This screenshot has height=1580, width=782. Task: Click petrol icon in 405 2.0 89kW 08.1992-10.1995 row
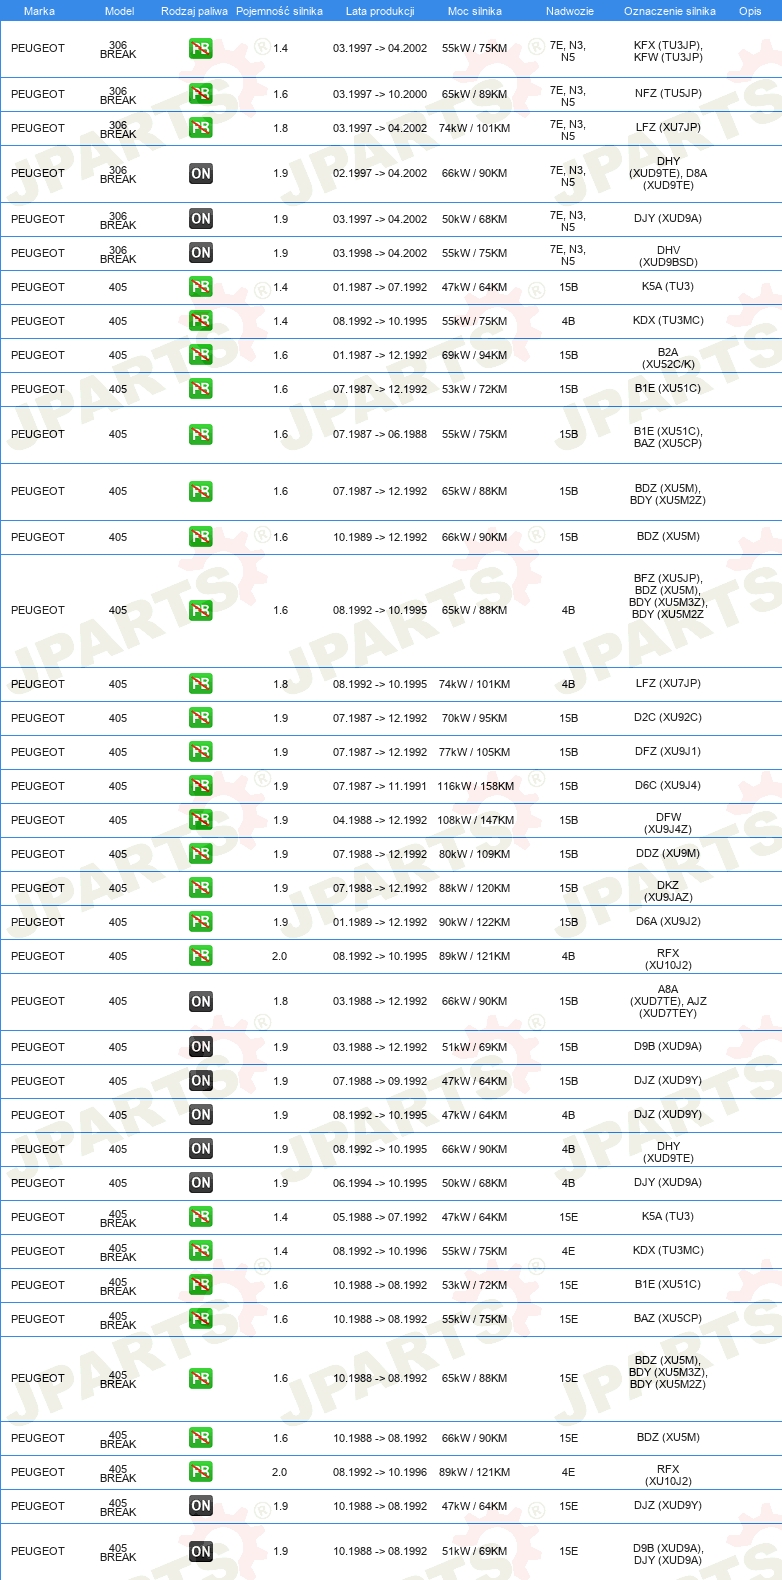(x=201, y=956)
